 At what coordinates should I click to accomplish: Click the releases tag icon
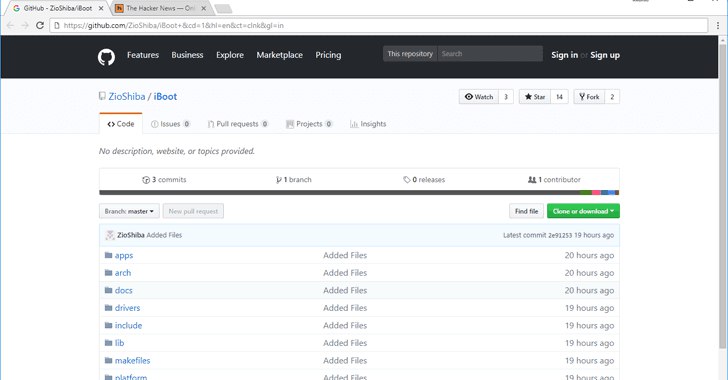pos(407,180)
